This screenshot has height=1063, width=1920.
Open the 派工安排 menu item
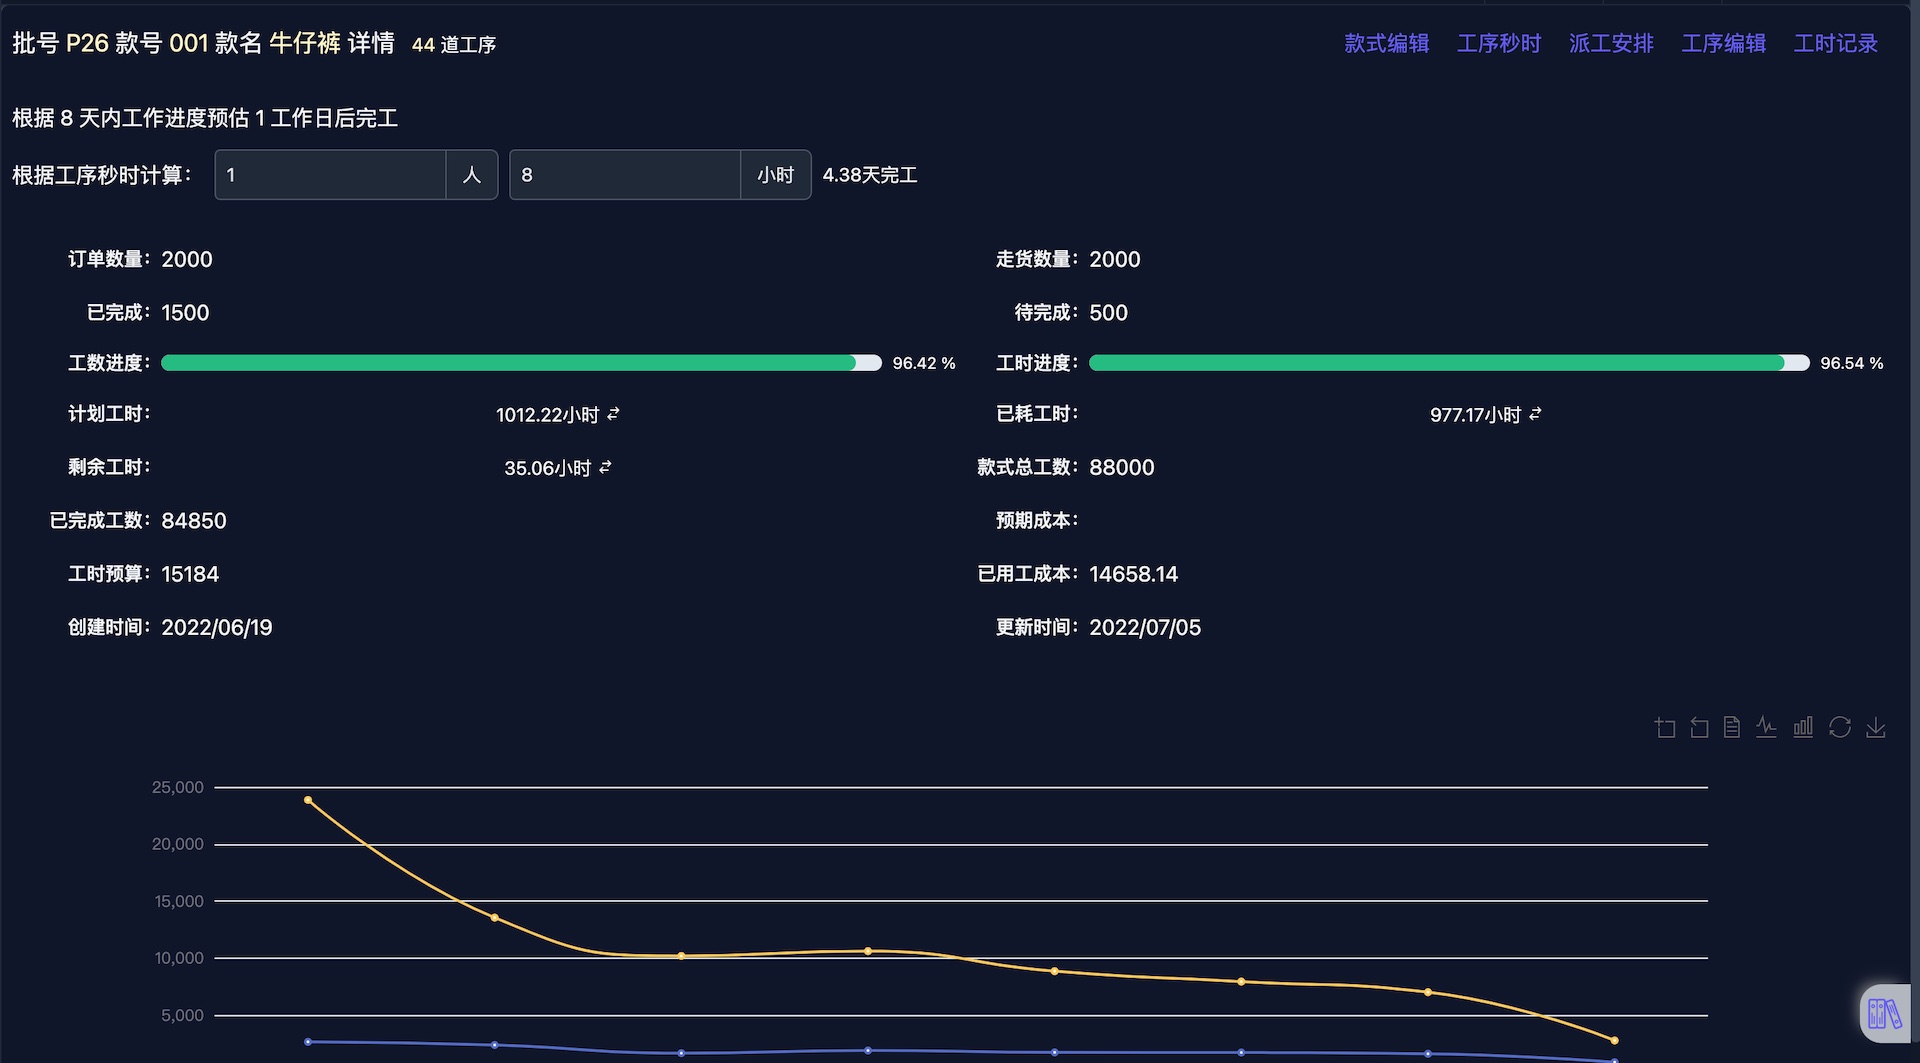pyautogui.click(x=1610, y=43)
